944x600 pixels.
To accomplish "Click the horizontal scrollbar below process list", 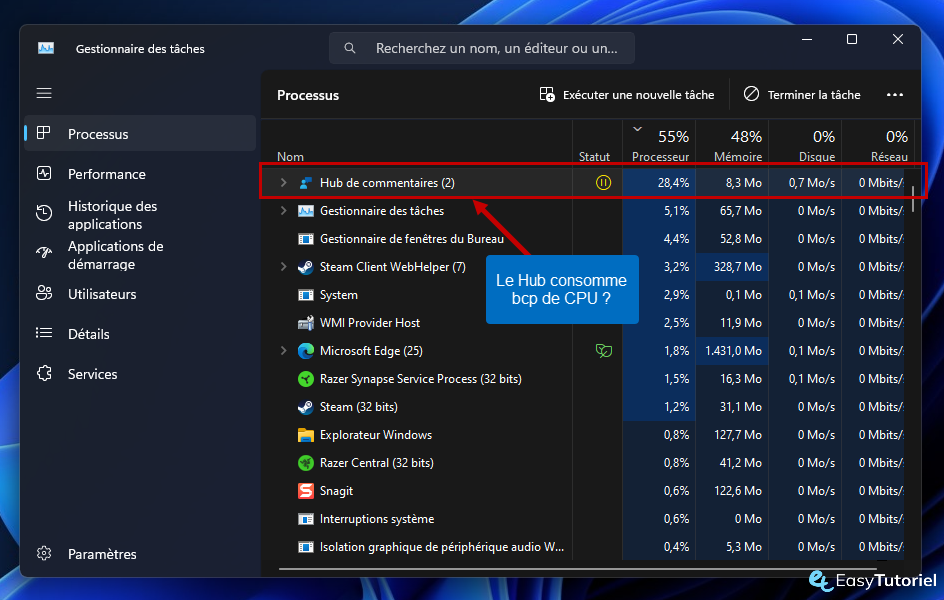I will click(577, 568).
